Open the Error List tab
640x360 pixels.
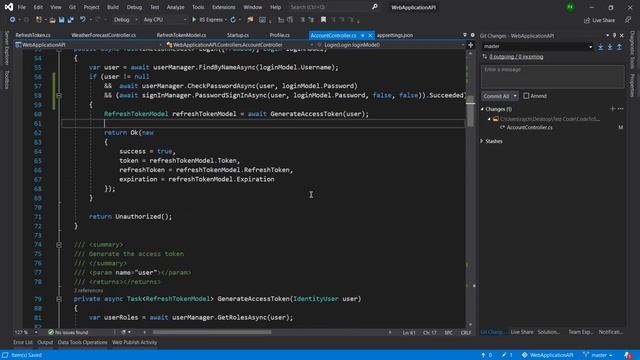pyautogui.click(x=23, y=342)
